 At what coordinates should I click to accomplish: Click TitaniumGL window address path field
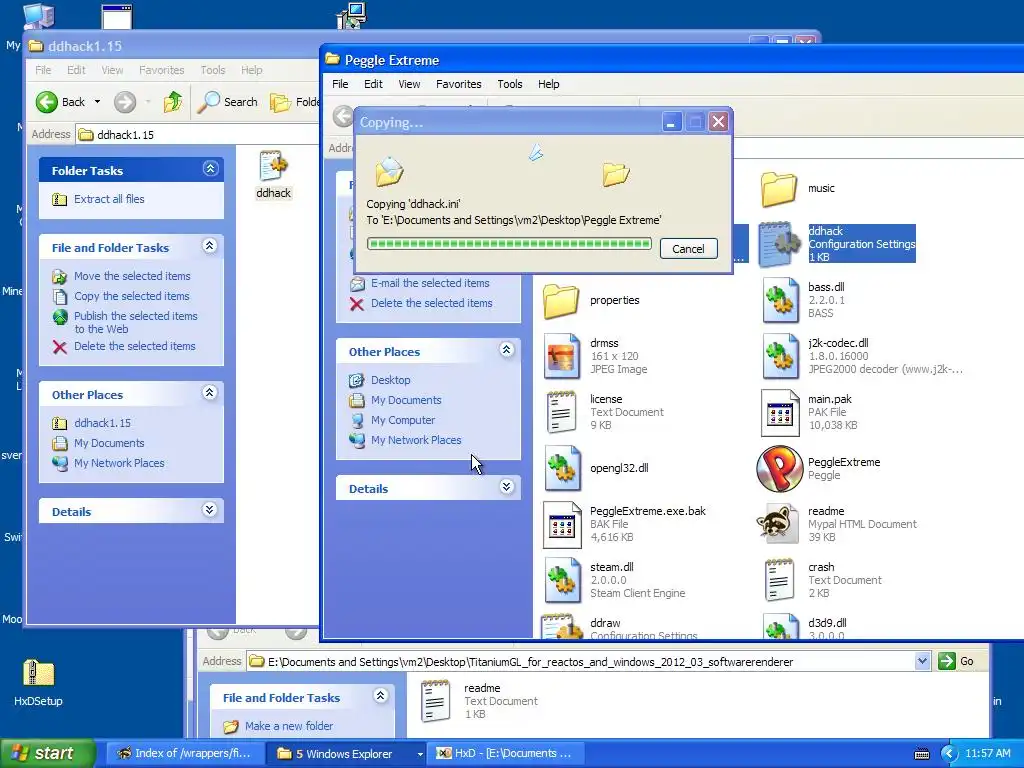[581, 662]
